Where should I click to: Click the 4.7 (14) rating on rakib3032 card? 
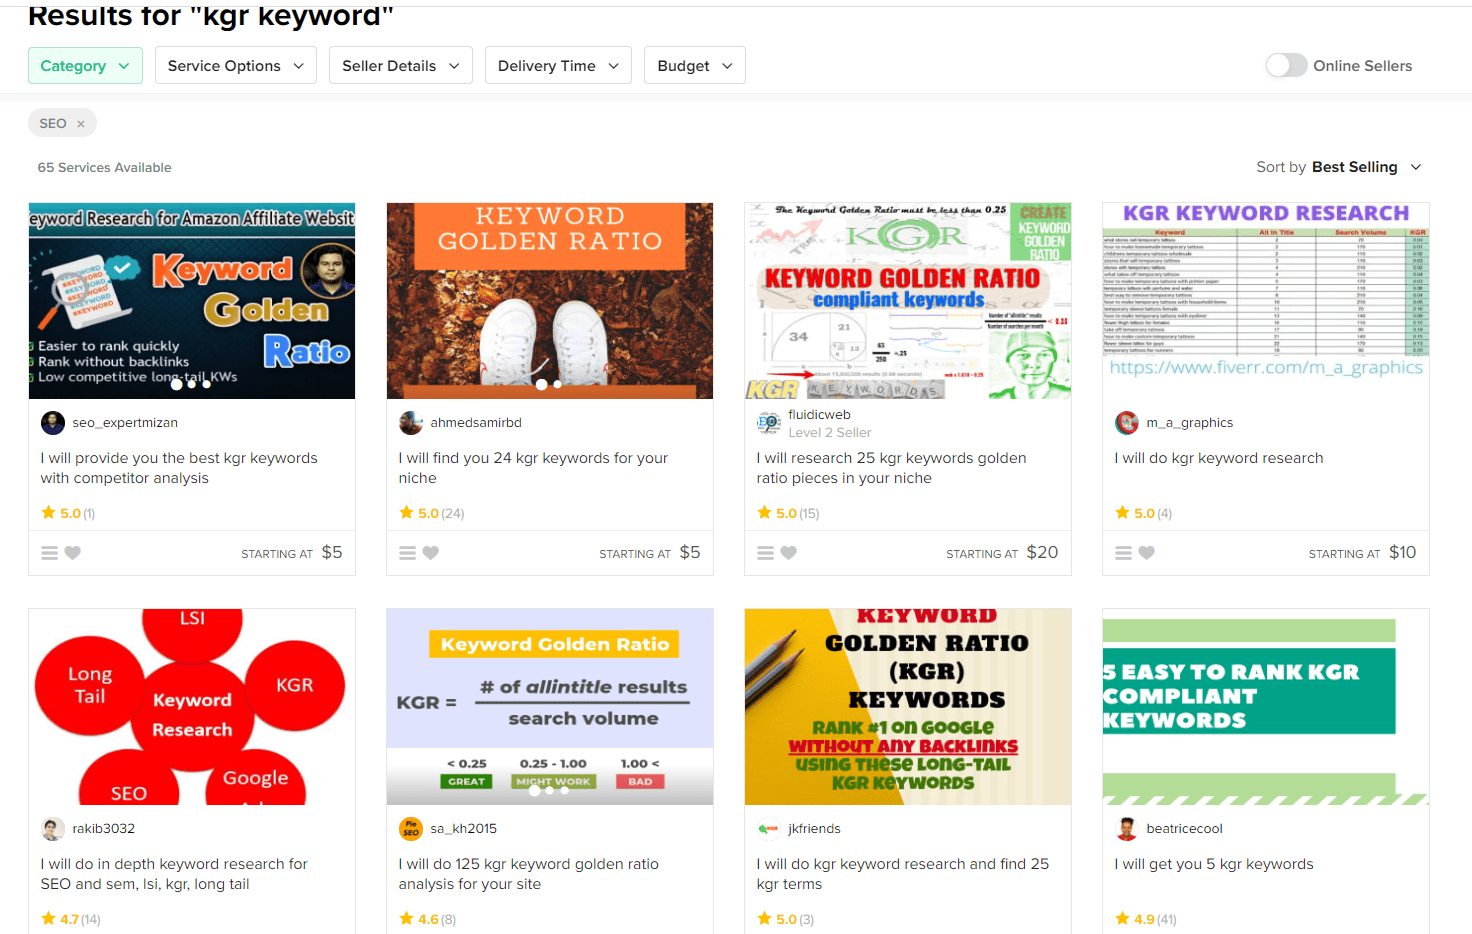point(71,919)
